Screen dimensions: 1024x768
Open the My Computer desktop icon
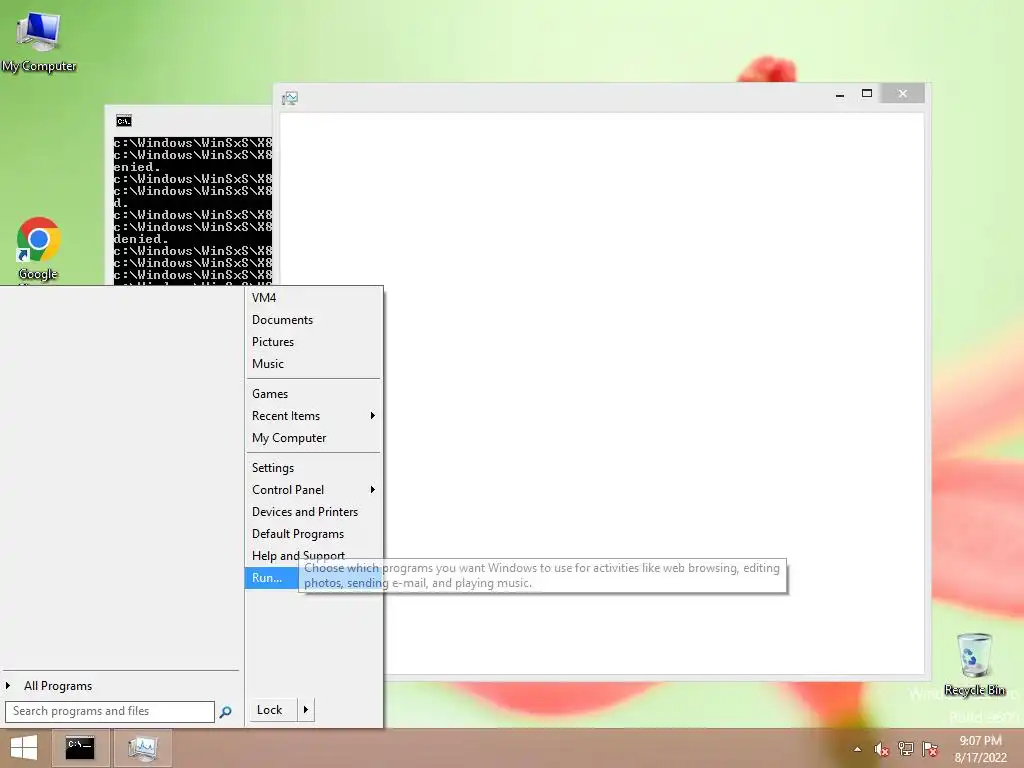point(39,41)
